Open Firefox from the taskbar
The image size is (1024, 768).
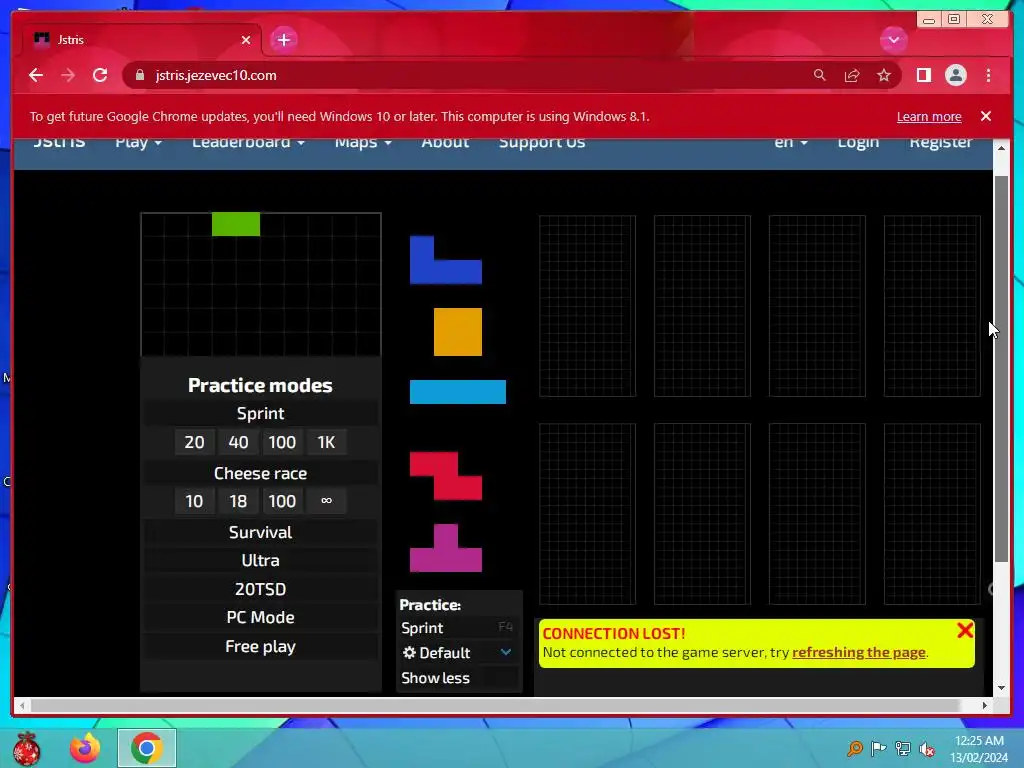point(85,748)
